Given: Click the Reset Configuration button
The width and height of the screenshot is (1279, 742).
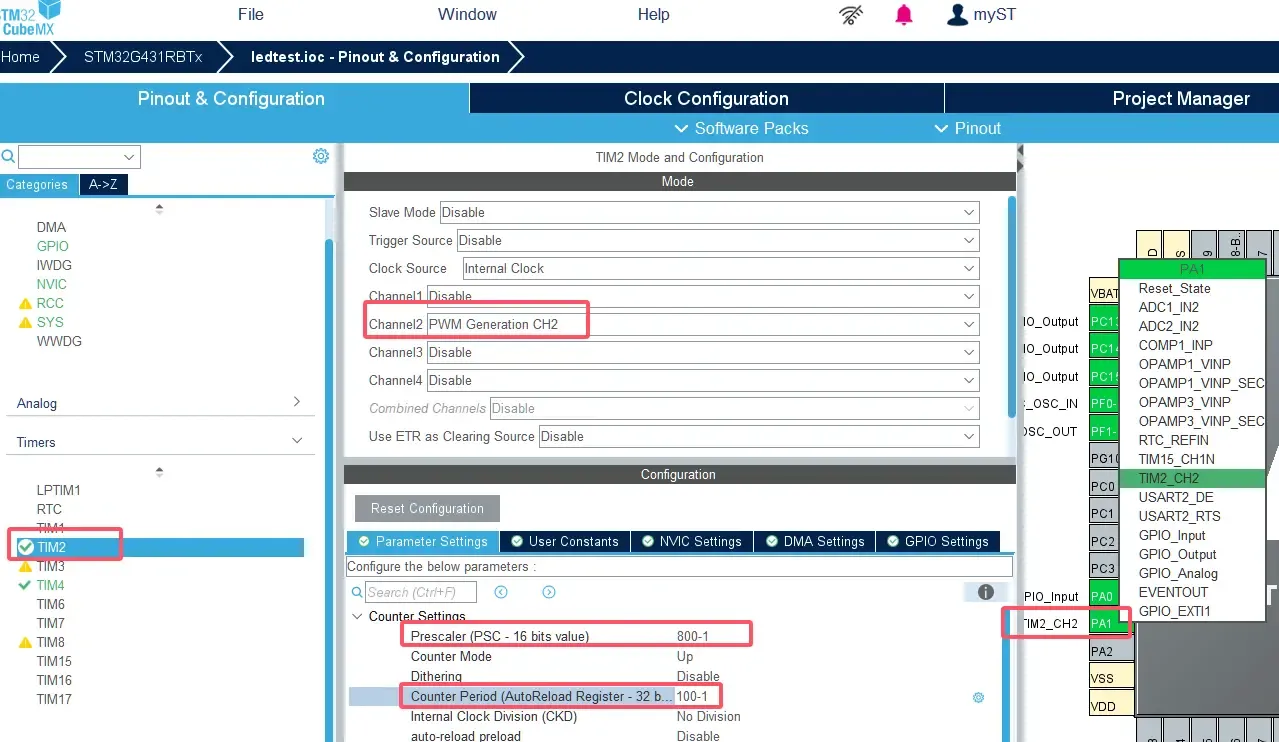Looking at the screenshot, I should tap(427, 508).
